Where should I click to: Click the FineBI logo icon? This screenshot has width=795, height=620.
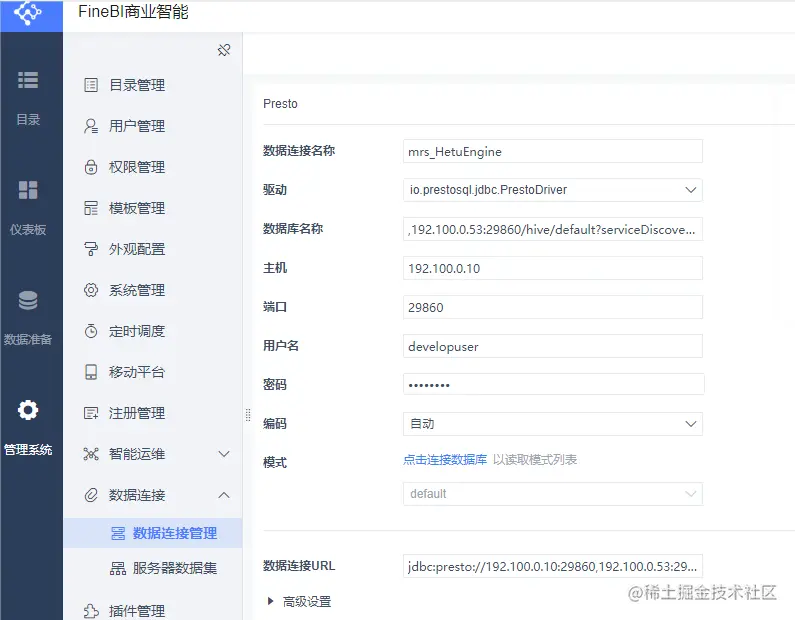click(x=28, y=12)
